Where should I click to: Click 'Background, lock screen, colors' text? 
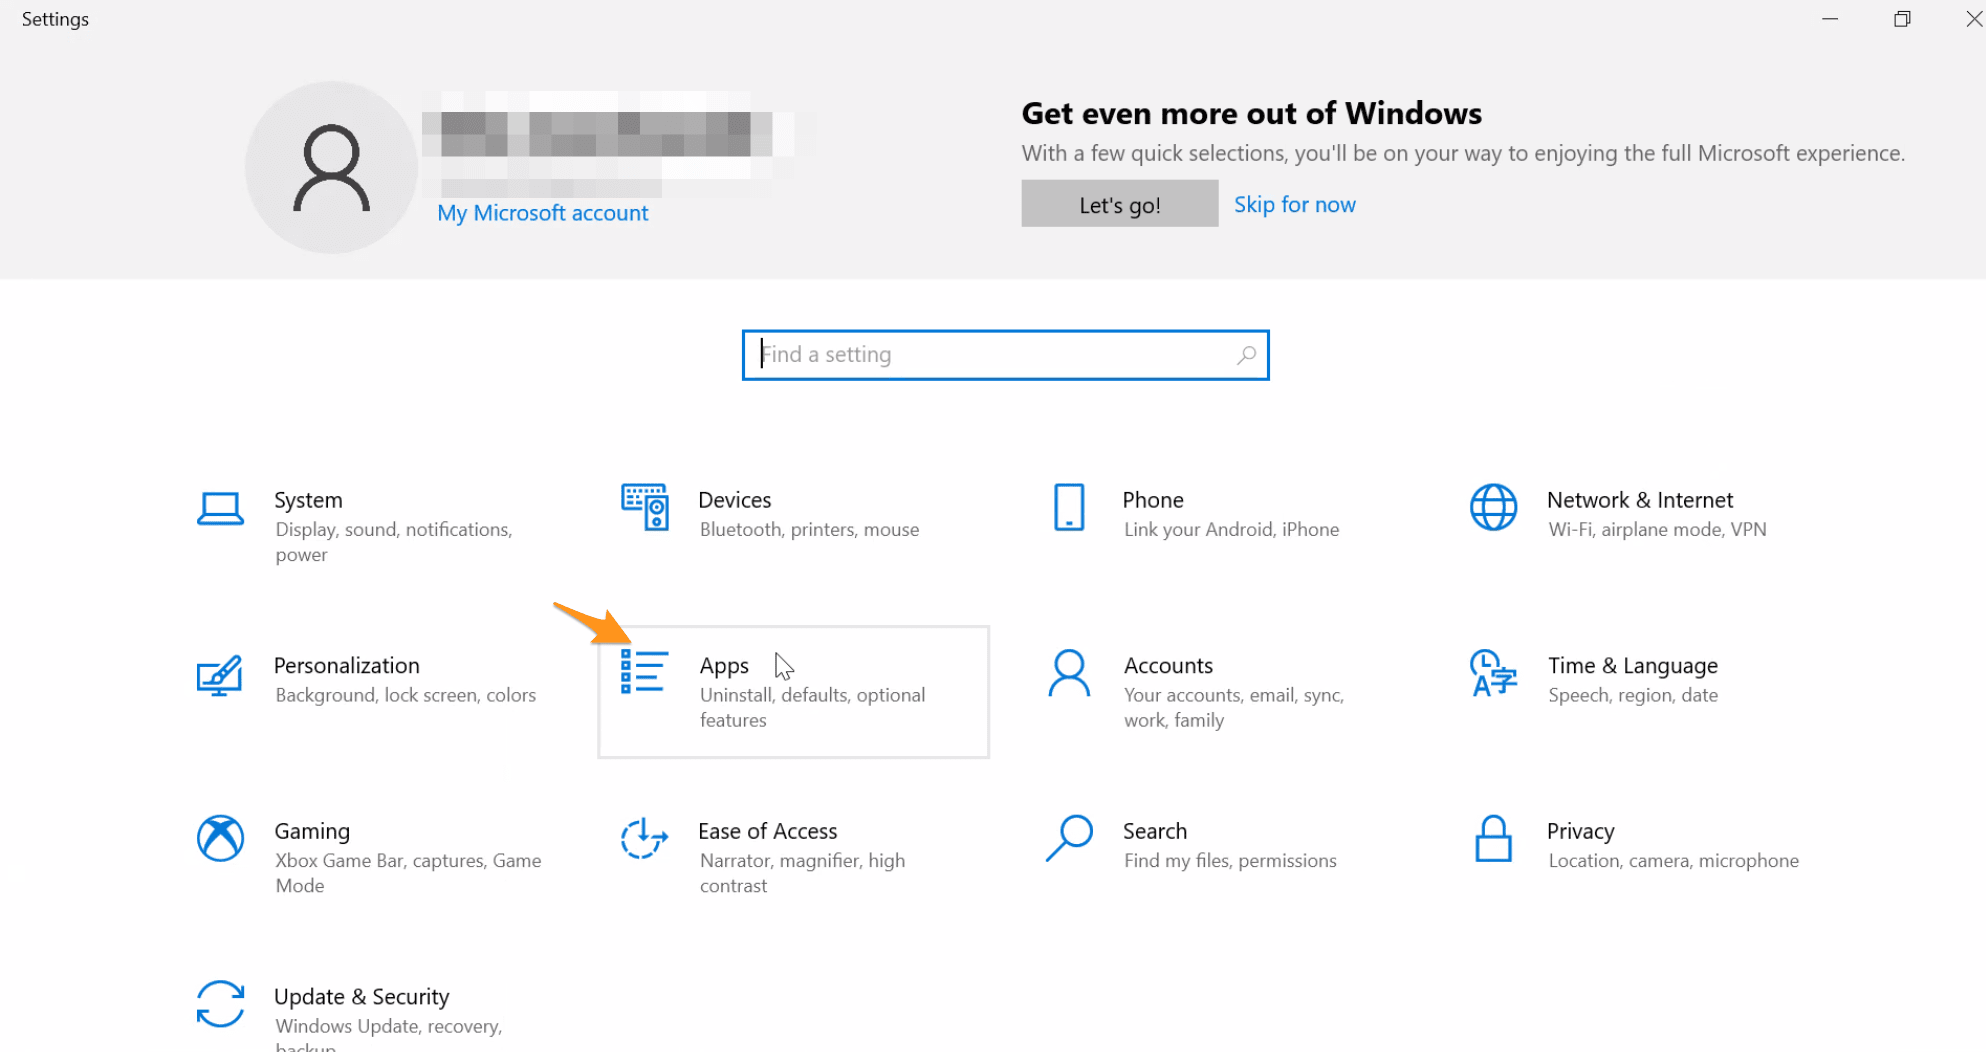click(405, 695)
